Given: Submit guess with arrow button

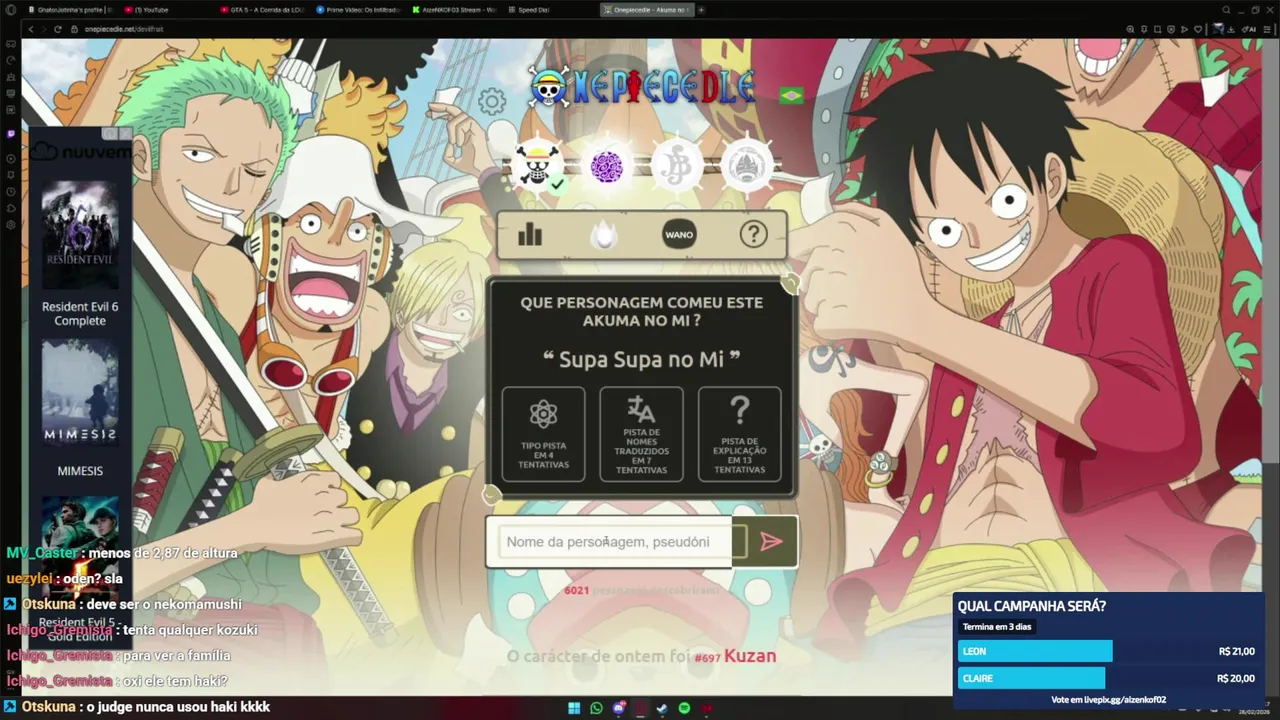Looking at the screenshot, I should click(x=771, y=542).
